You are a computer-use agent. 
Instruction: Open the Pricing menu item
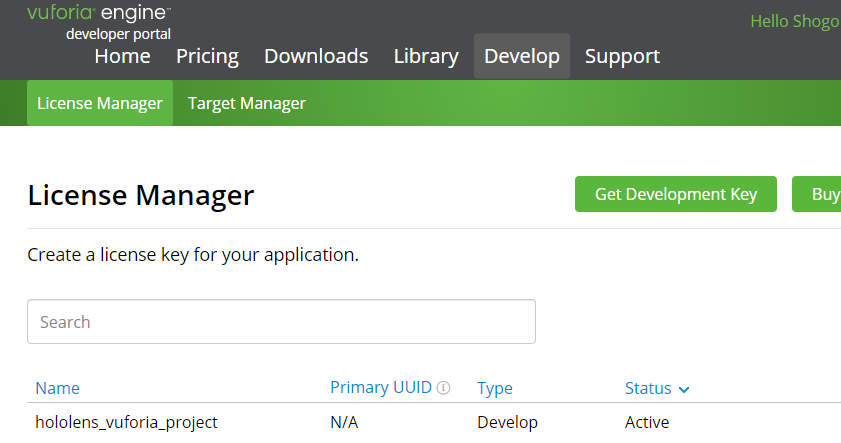pyautogui.click(x=207, y=56)
